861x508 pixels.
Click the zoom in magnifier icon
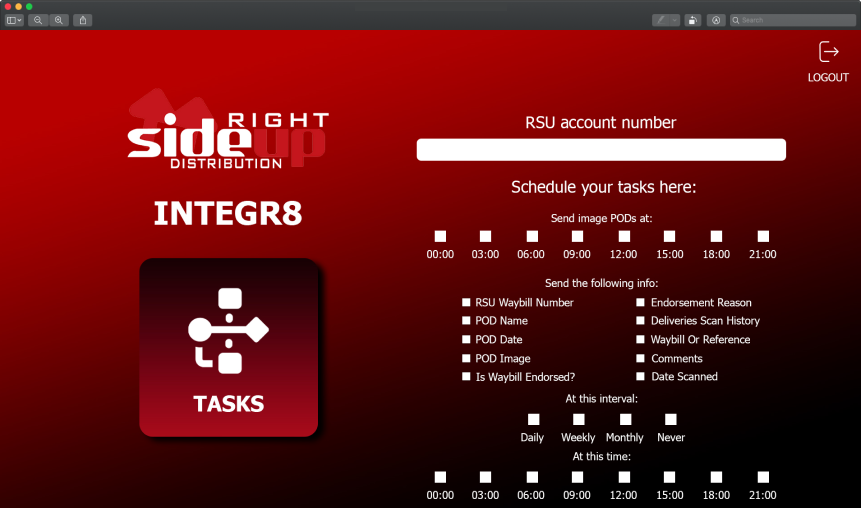[x=59, y=20]
